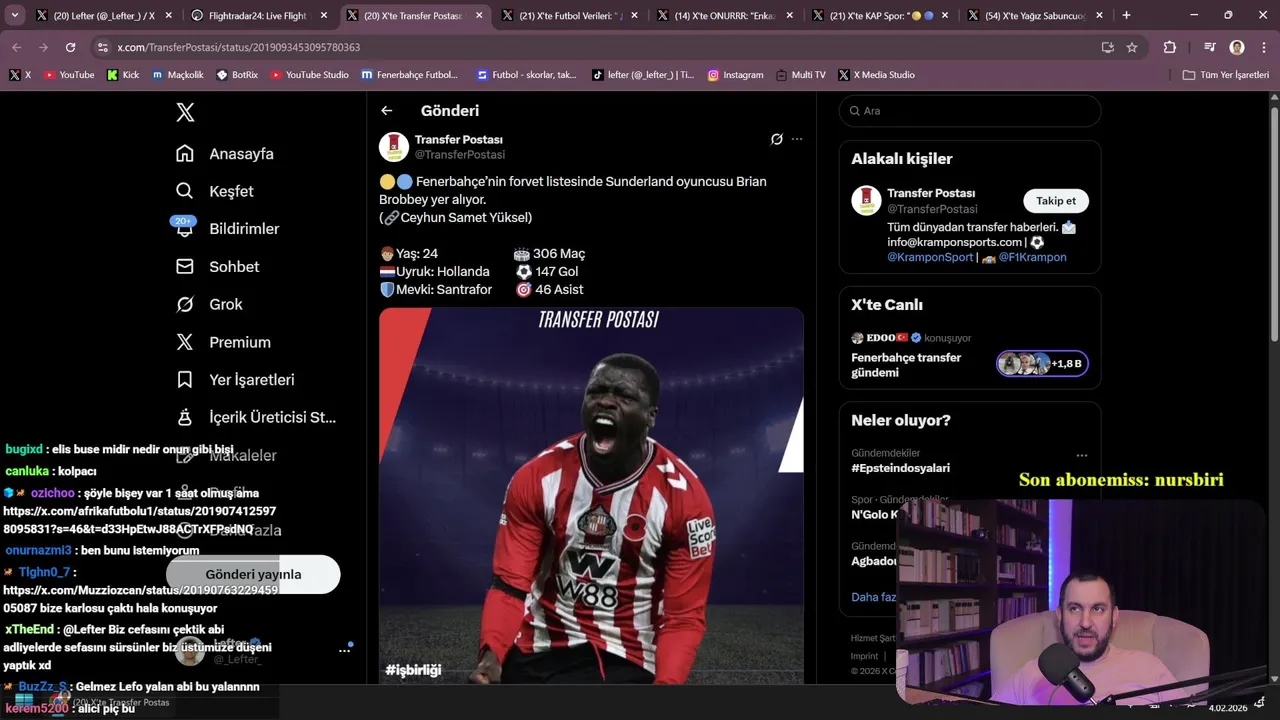Bookmark this page star icon
1280x720 pixels.
coord(1132,47)
